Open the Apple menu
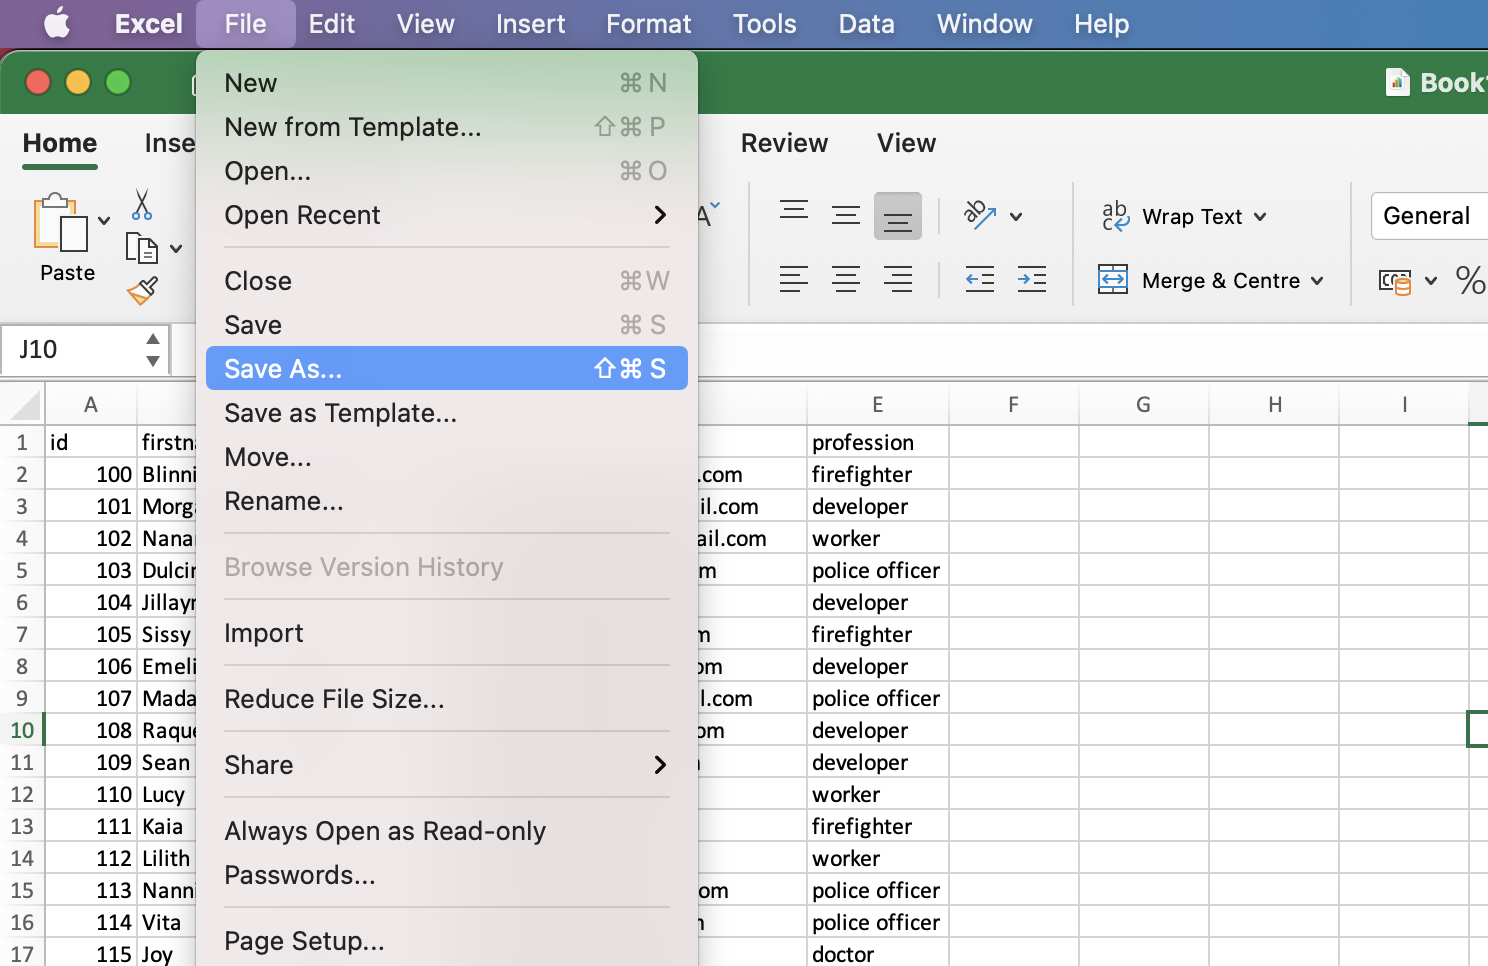 coord(57,23)
